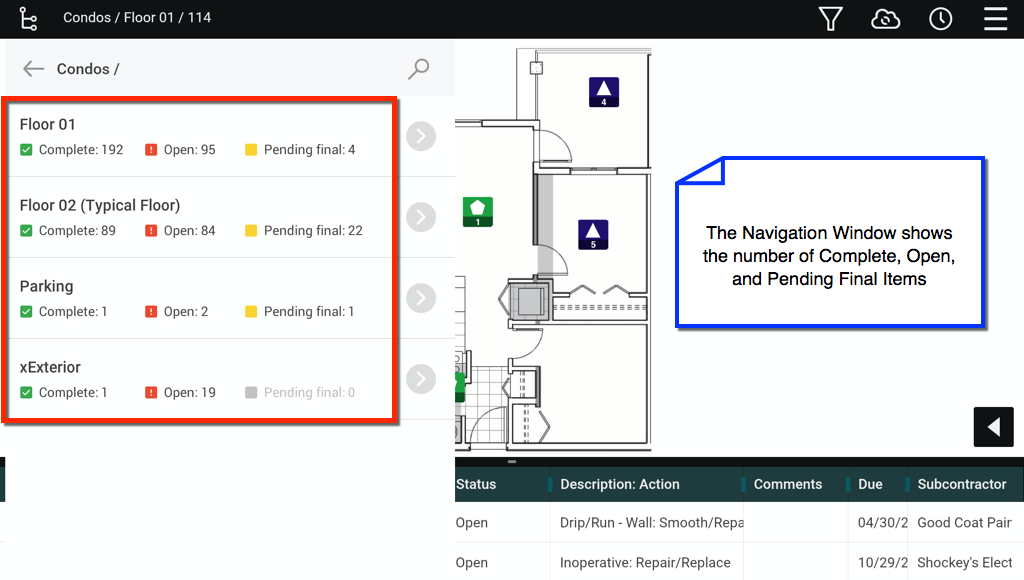Screen dimensions: 1024x580
Task: Collapse side panel with black arrow button
Action: (993, 427)
